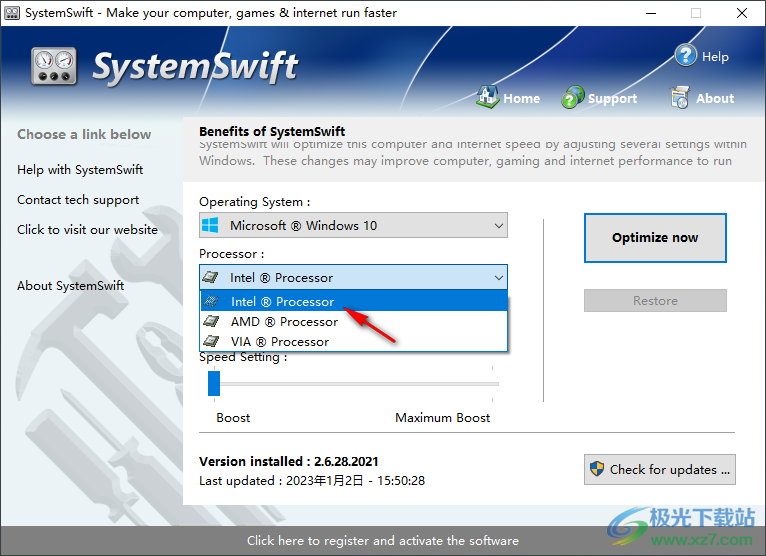Image resolution: width=766 pixels, height=556 pixels.
Task: Click the Last updated date text
Action: [312, 481]
